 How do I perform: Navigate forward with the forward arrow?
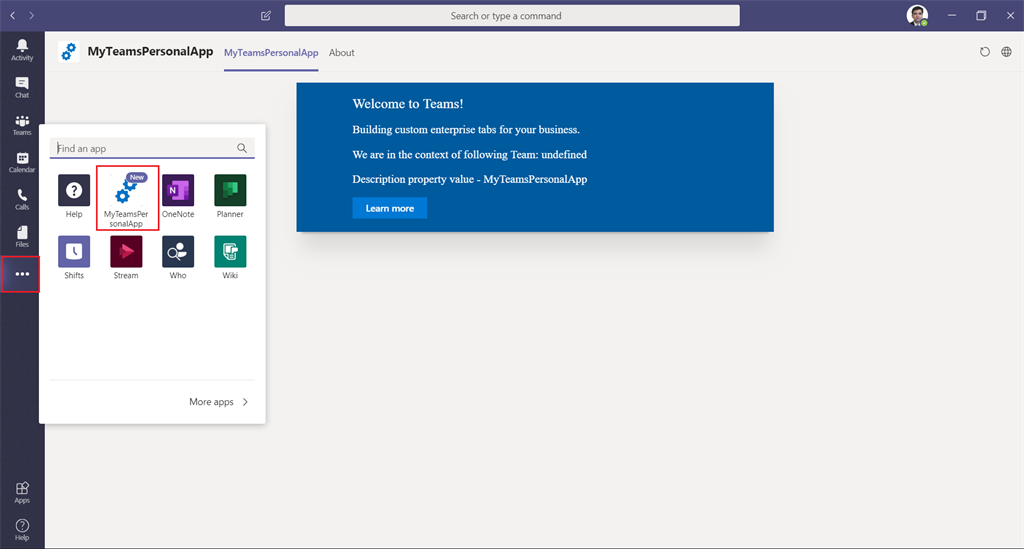[x=31, y=16]
